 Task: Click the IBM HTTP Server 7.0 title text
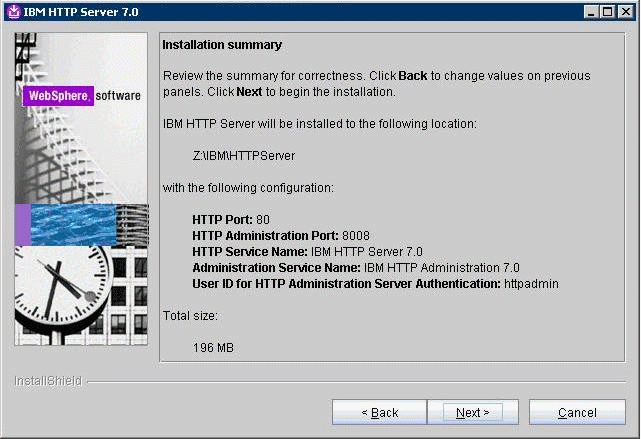(x=81, y=12)
